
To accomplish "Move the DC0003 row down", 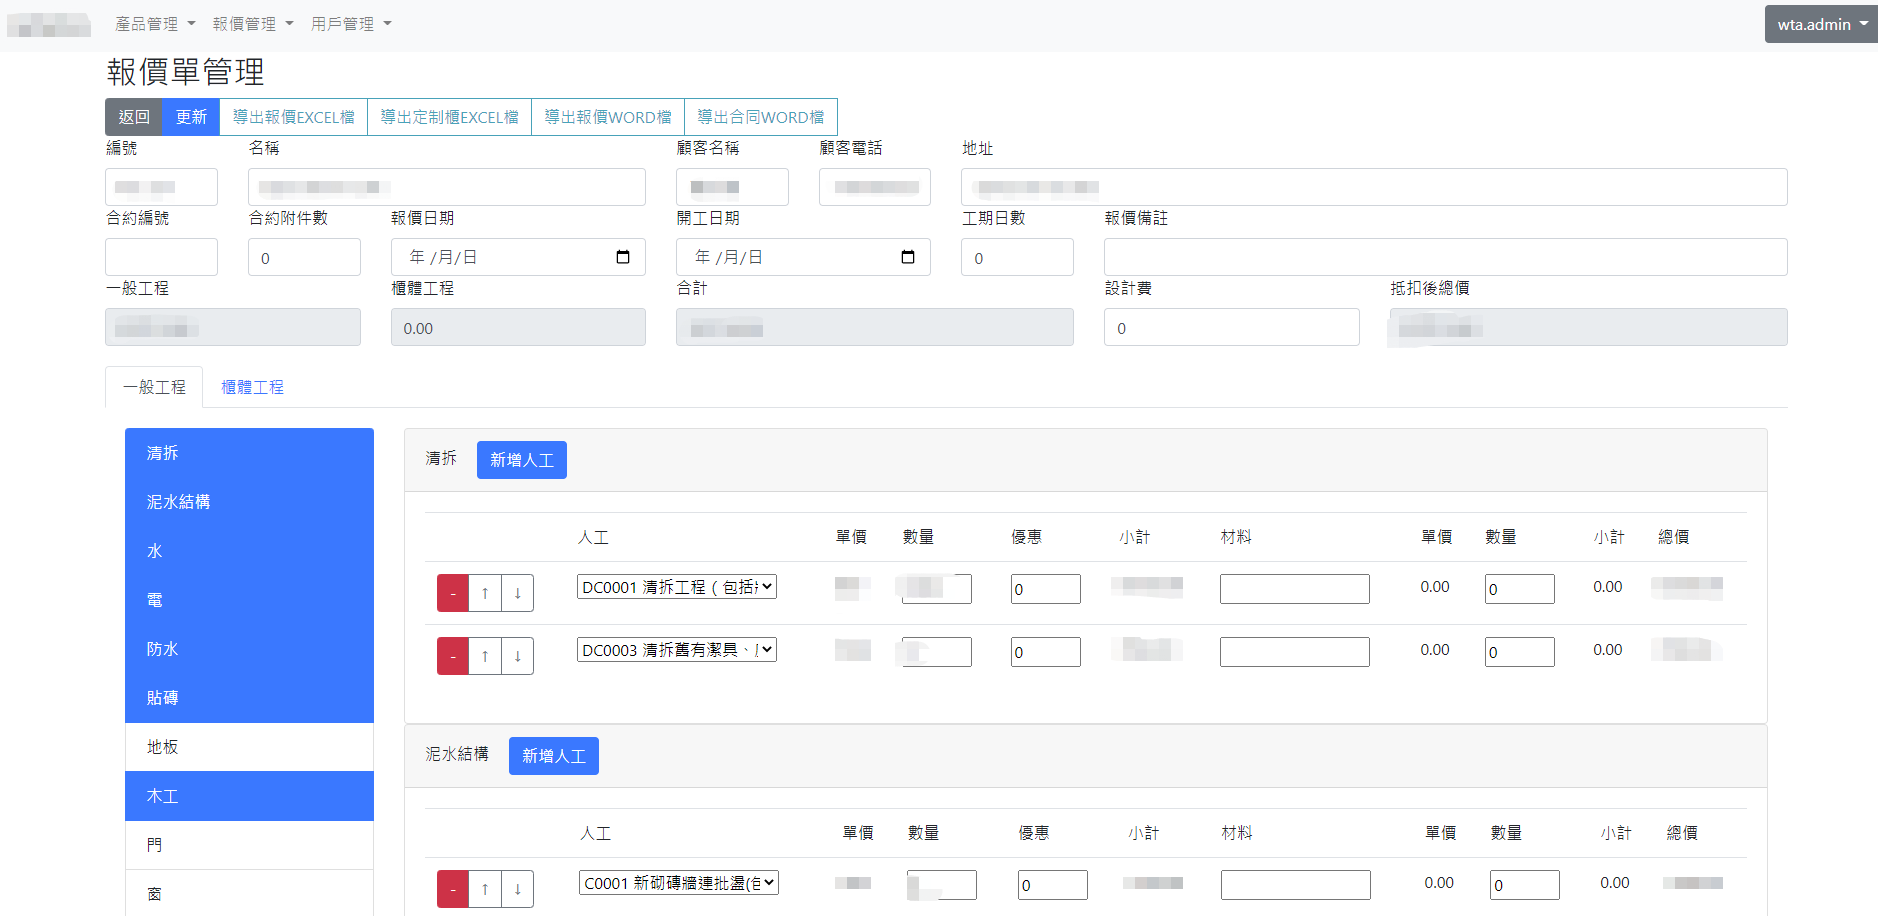I will tap(517, 656).
